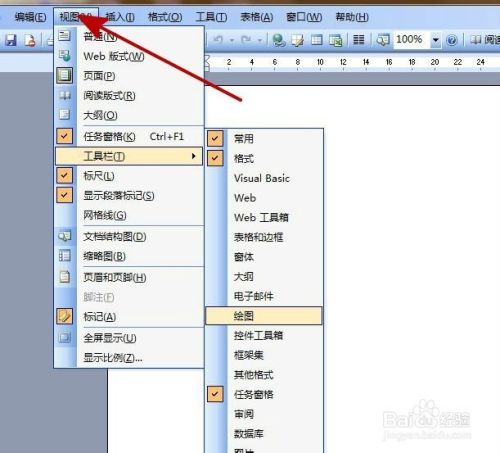Toggle the 任务窗格 checkmark in toolbar submenu
Screen dimensions: 500x453
(x=215, y=394)
